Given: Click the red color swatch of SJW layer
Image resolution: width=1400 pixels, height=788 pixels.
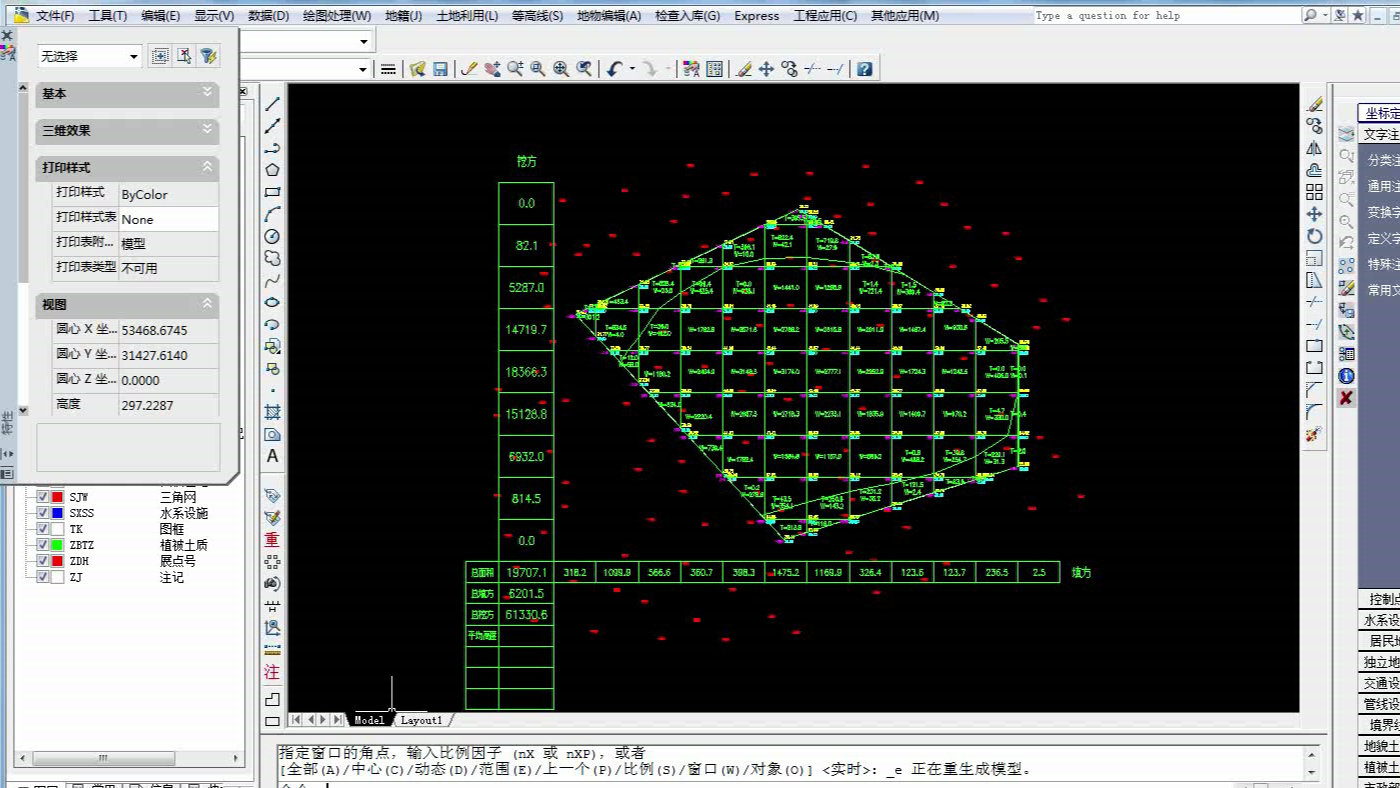Looking at the screenshot, I should 58,497.
